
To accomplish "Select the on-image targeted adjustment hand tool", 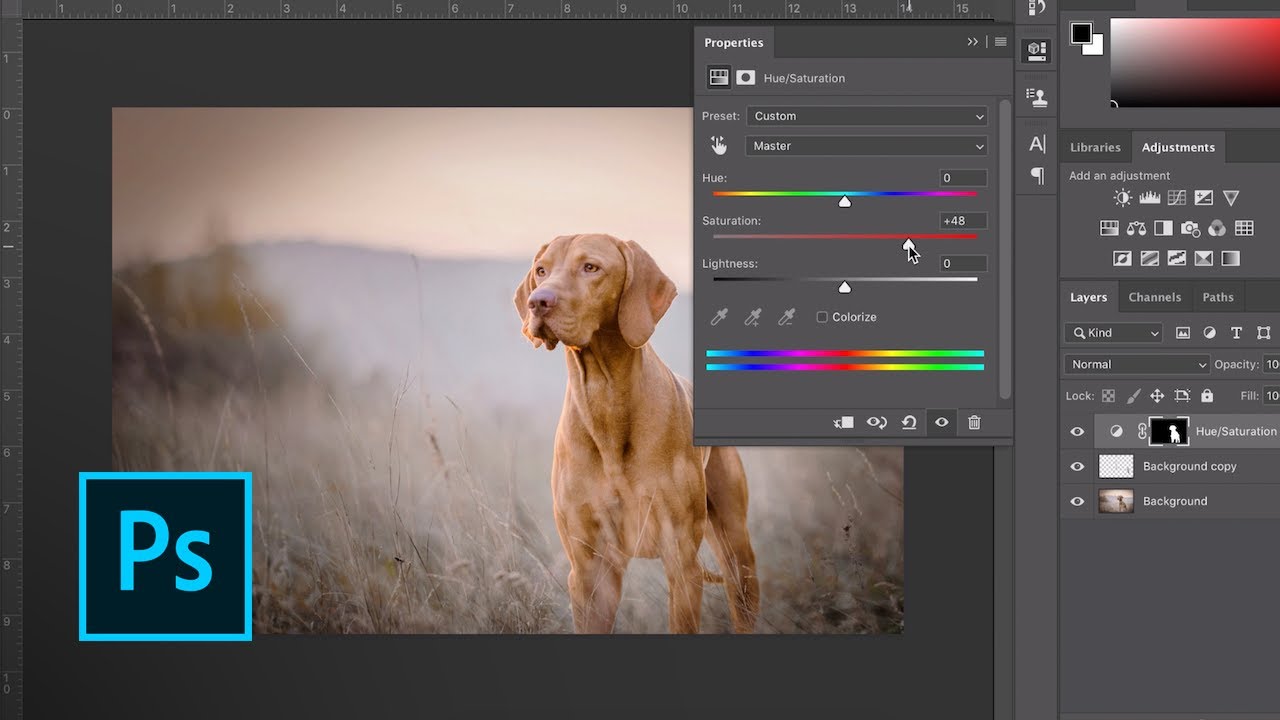I will (x=719, y=146).
